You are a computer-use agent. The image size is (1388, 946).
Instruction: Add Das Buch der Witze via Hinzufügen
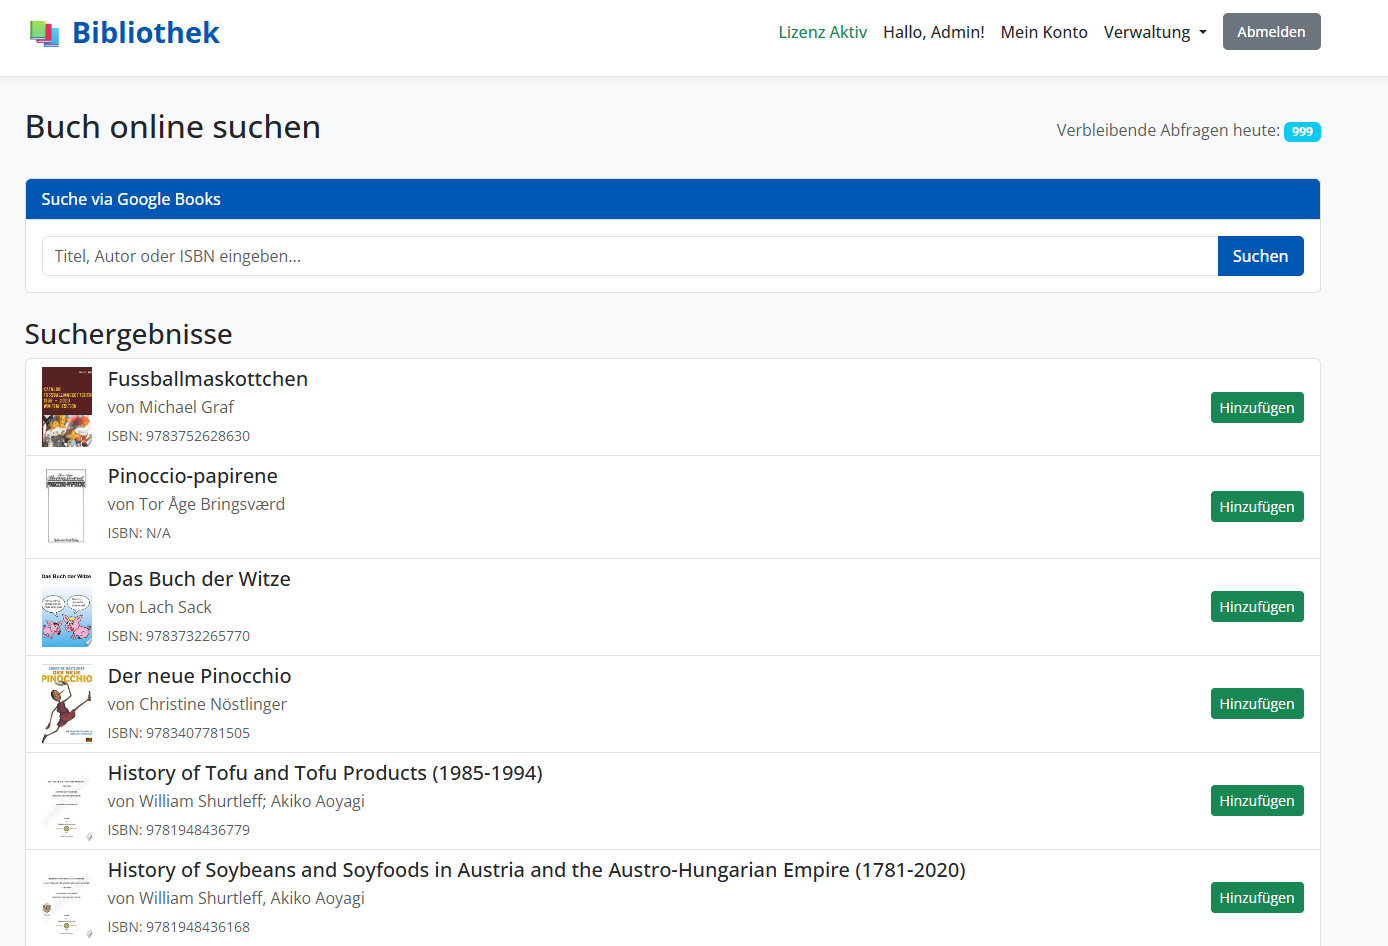point(1257,606)
